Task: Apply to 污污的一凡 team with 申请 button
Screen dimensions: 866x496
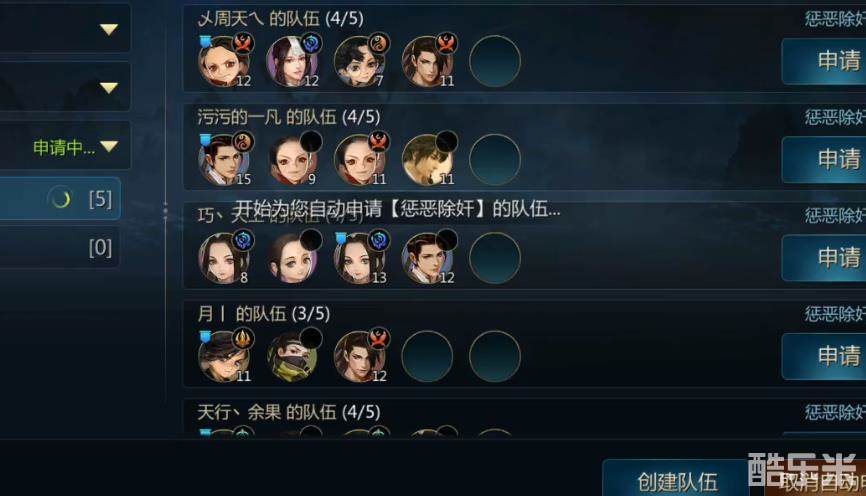Action: pos(824,160)
